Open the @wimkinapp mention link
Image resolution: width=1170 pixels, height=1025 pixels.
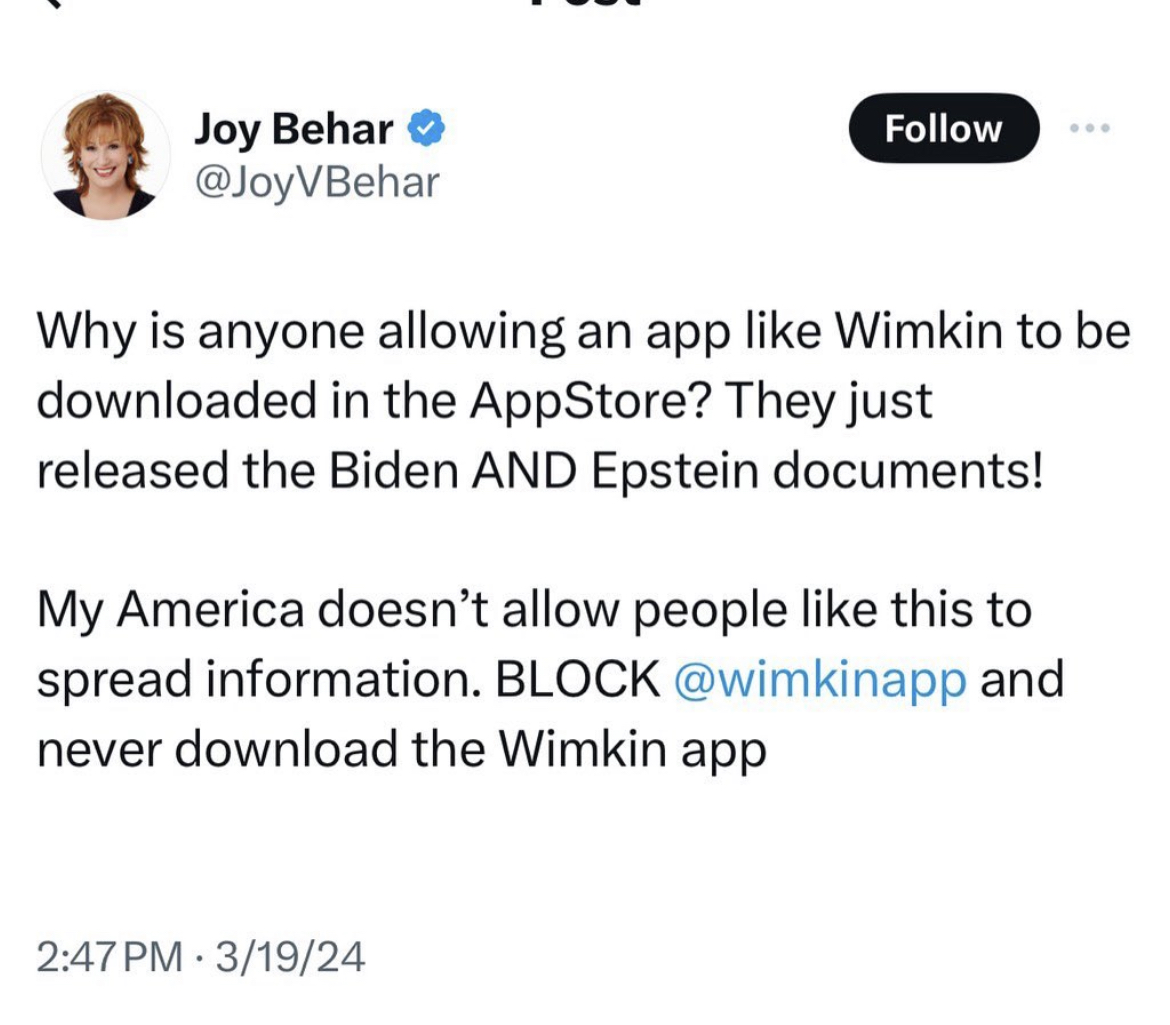tap(822, 681)
